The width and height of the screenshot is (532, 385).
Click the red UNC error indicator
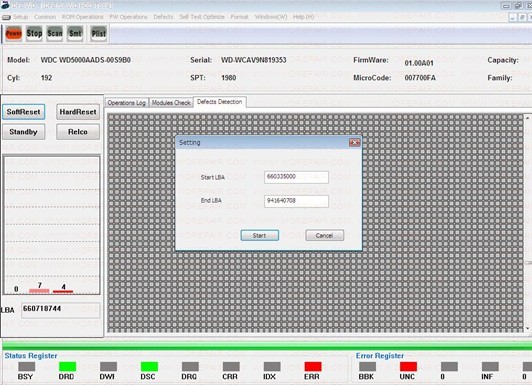408,366
